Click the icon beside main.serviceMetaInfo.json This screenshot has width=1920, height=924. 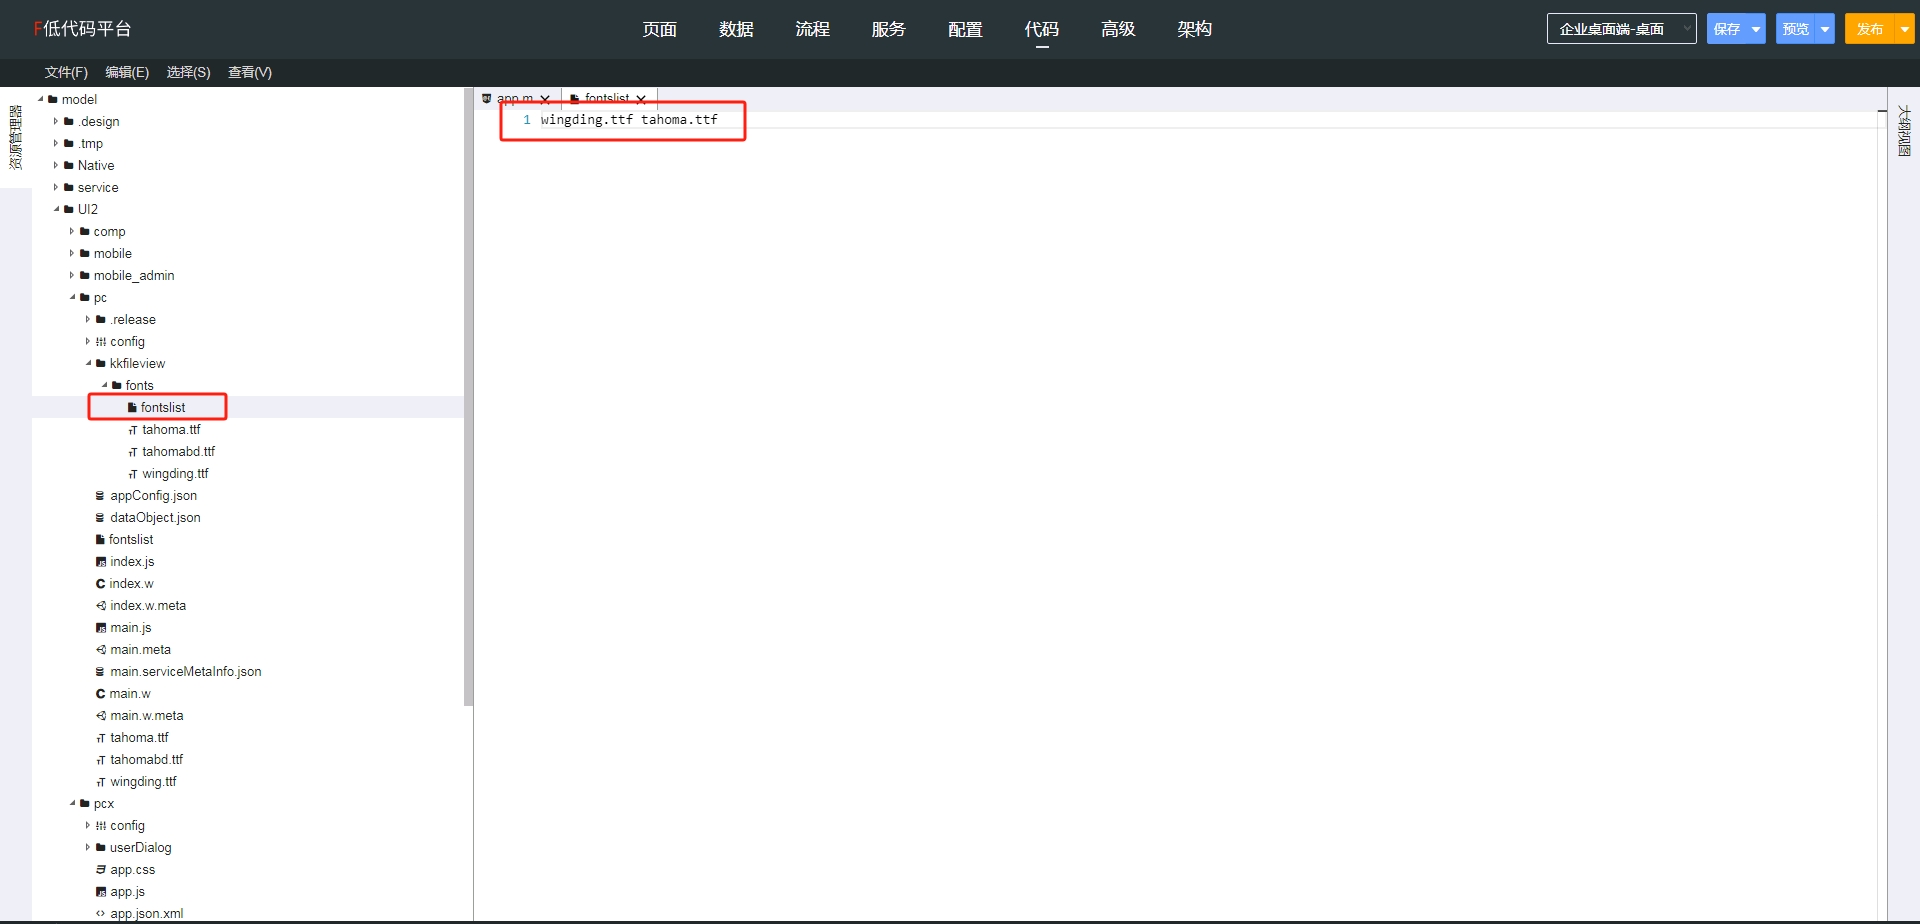[100, 672]
